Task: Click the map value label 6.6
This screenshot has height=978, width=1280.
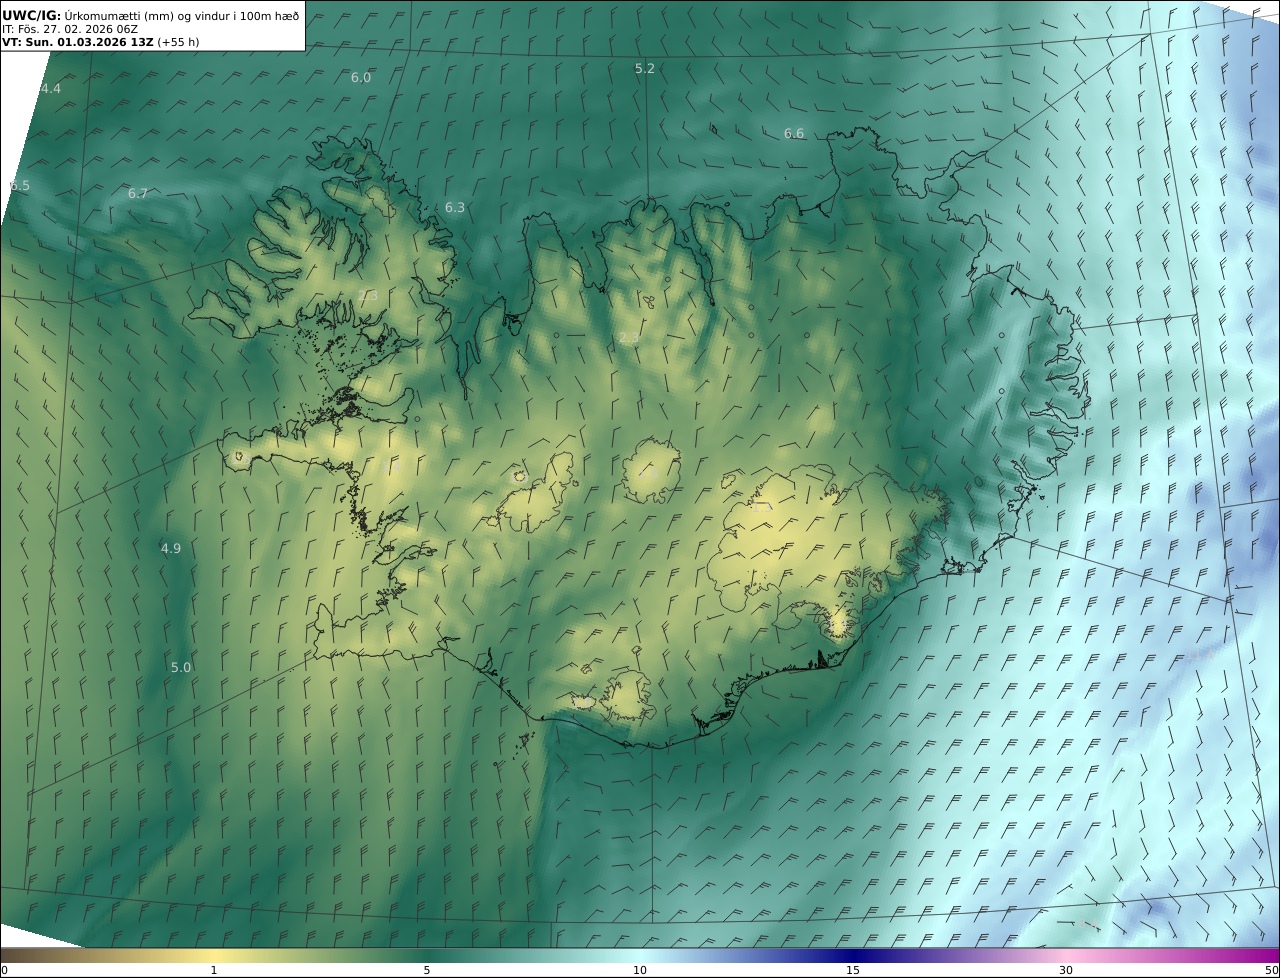Action: click(x=794, y=134)
